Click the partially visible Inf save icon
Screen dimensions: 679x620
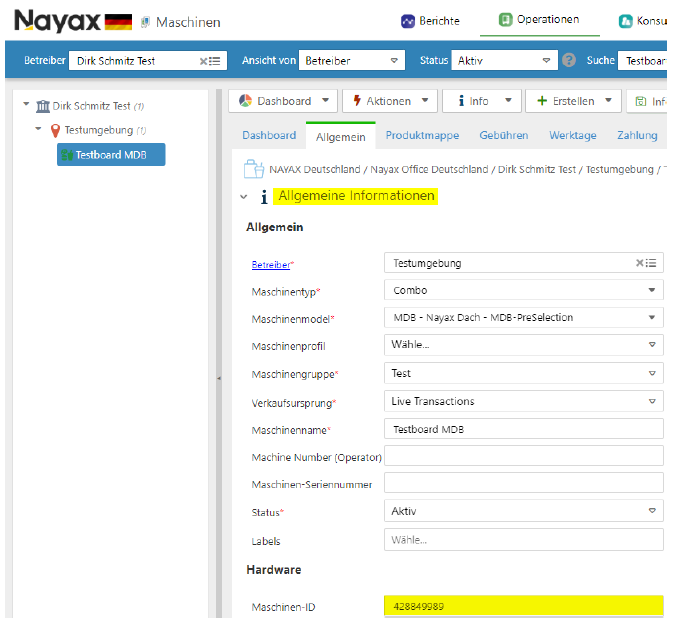coord(640,101)
